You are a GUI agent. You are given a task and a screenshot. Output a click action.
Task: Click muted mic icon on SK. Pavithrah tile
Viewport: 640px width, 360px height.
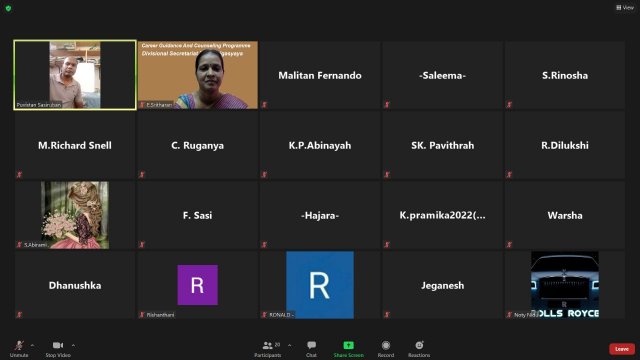[387, 175]
